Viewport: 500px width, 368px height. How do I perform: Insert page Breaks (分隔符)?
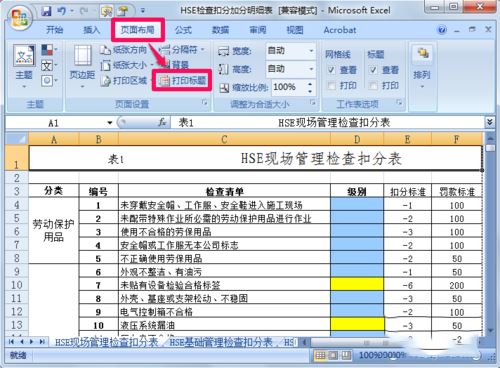[182, 50]
